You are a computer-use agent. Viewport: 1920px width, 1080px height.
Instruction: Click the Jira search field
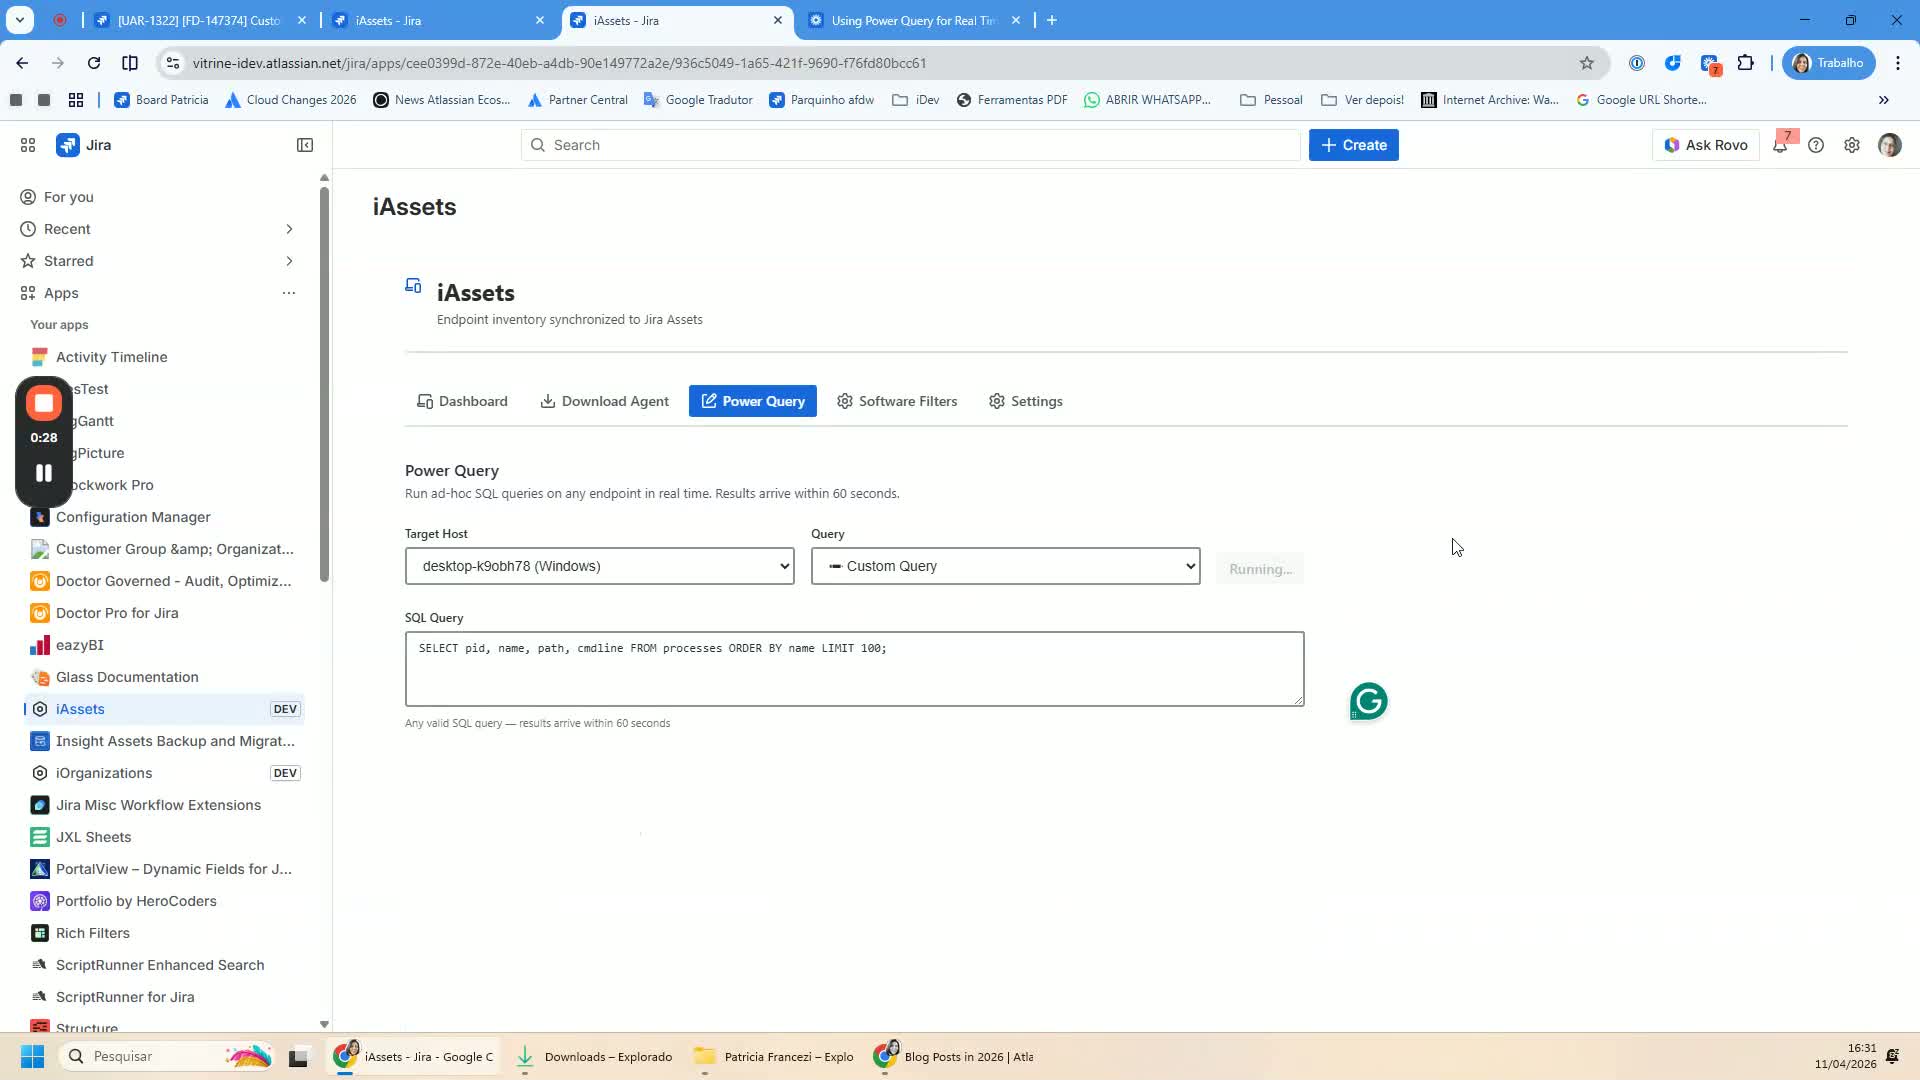coord(910,145)
